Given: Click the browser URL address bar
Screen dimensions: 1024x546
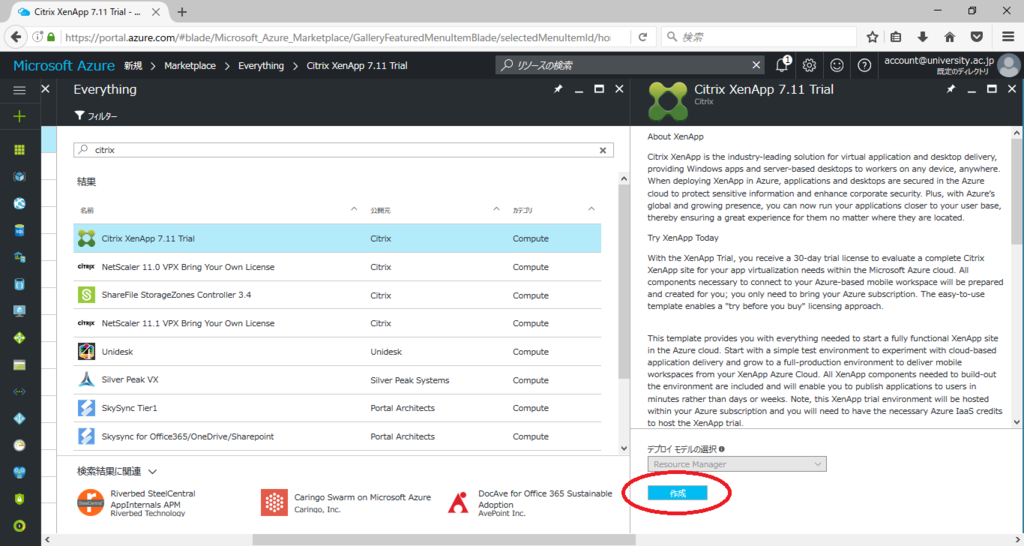Looking at the screenshot, I should (x=338, y=37).
